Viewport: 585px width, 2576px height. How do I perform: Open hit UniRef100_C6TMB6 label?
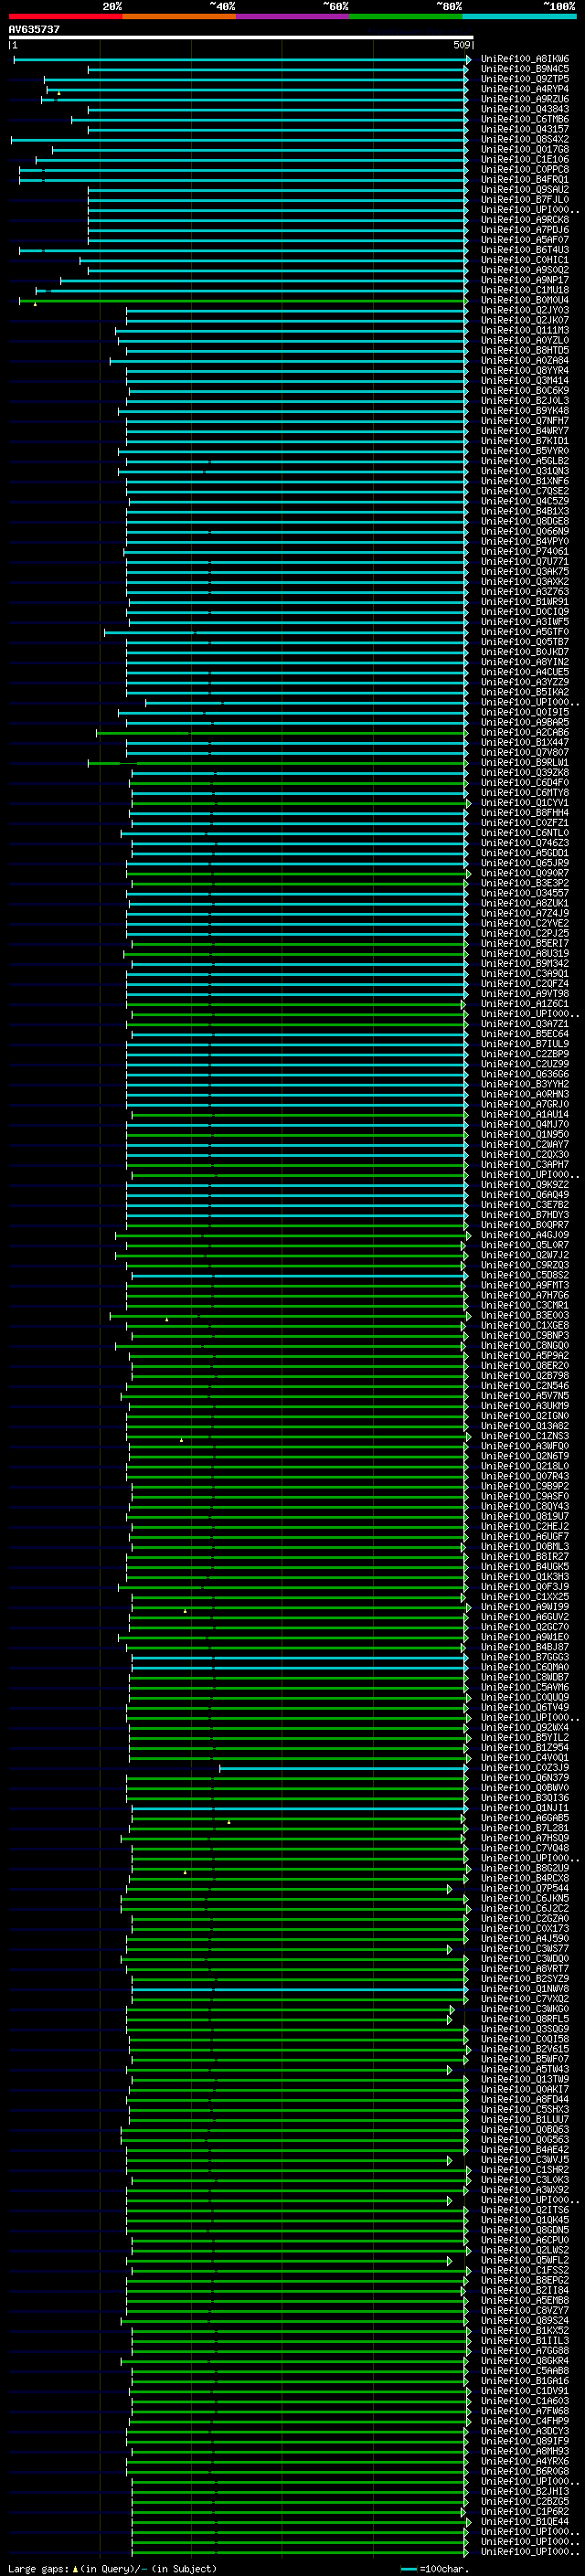point(525,119)
